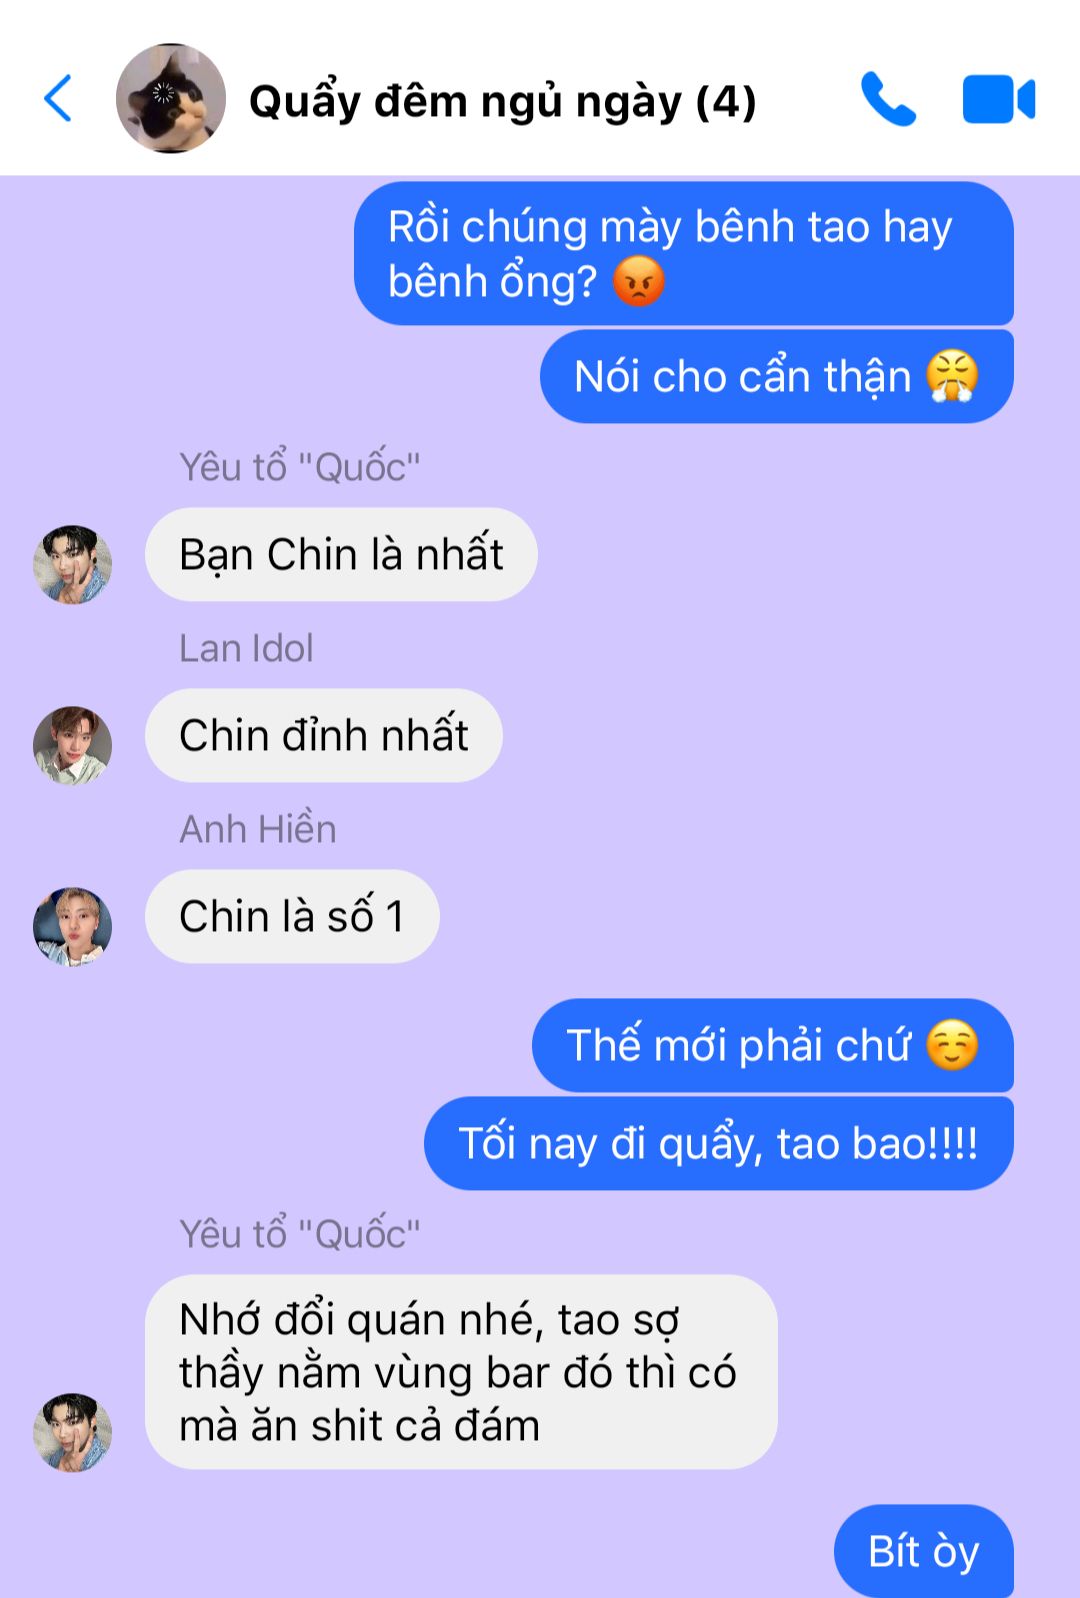Start a video call with camera icon
Image resolution: width=1080 pixels, height=1598 pixels.
coord(998,99)
